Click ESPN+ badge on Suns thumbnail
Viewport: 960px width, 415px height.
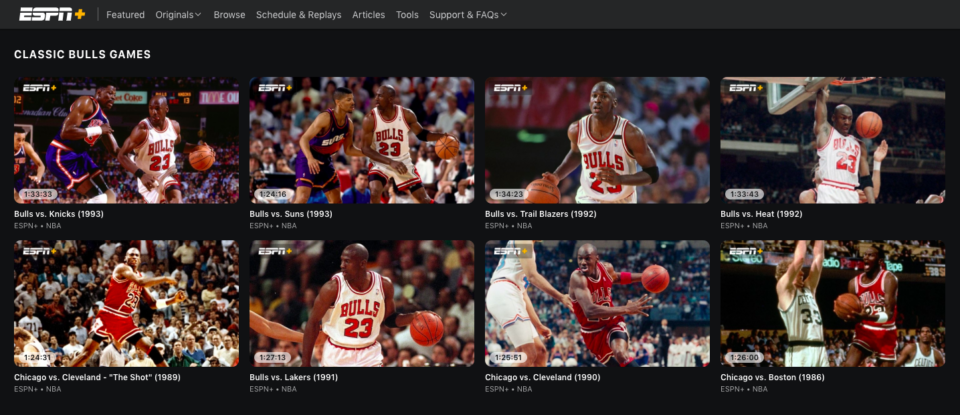click(274, 88)
